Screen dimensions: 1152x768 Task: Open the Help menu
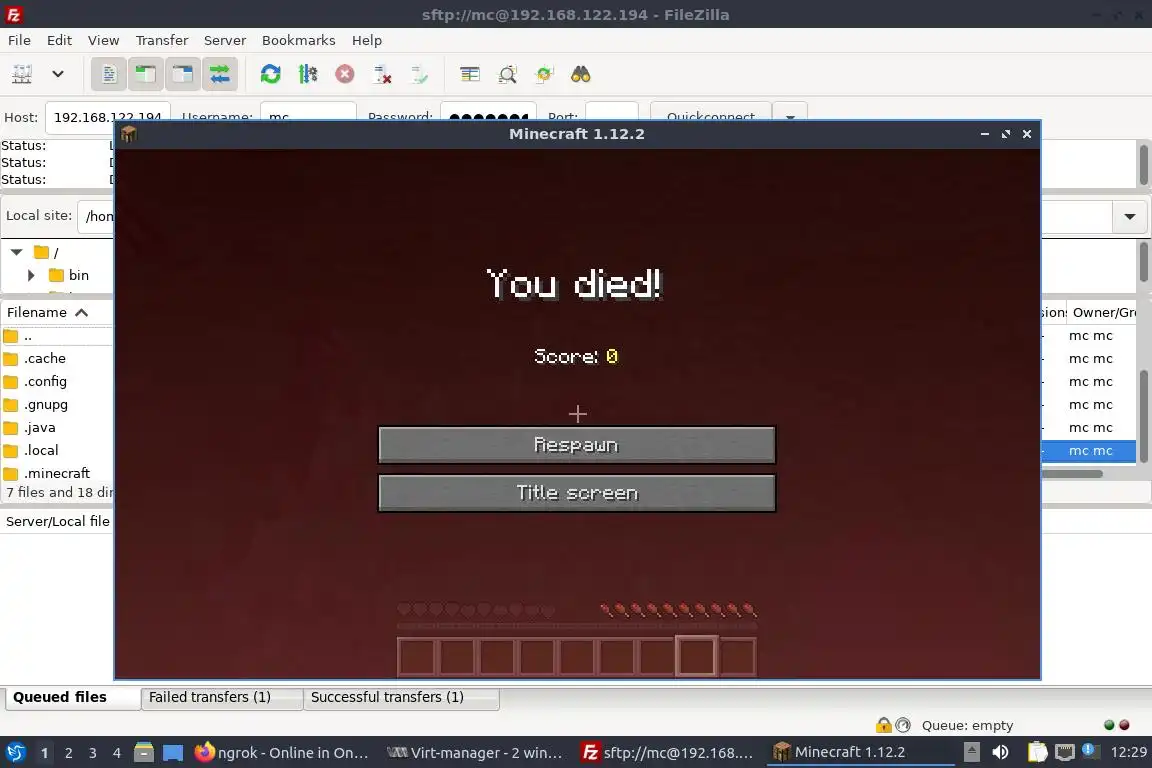pos(367,40)
